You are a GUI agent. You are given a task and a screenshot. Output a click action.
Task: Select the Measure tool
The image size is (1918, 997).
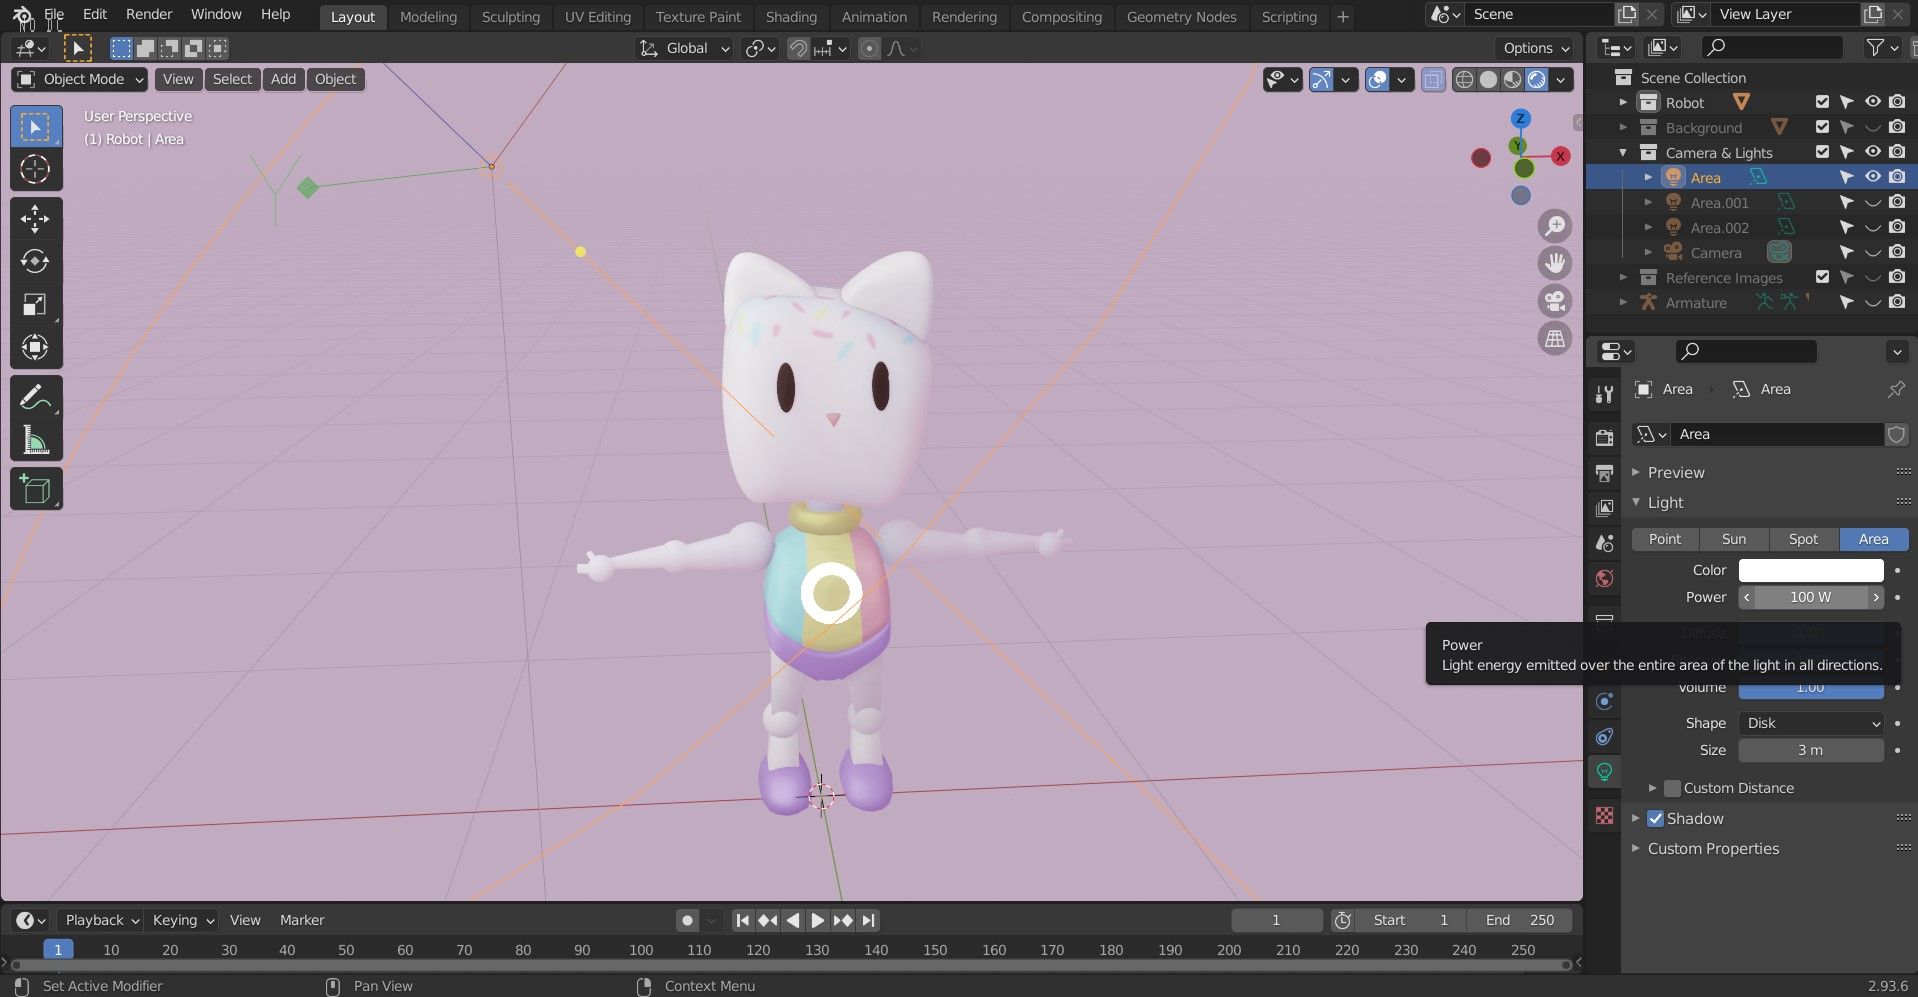35,440
